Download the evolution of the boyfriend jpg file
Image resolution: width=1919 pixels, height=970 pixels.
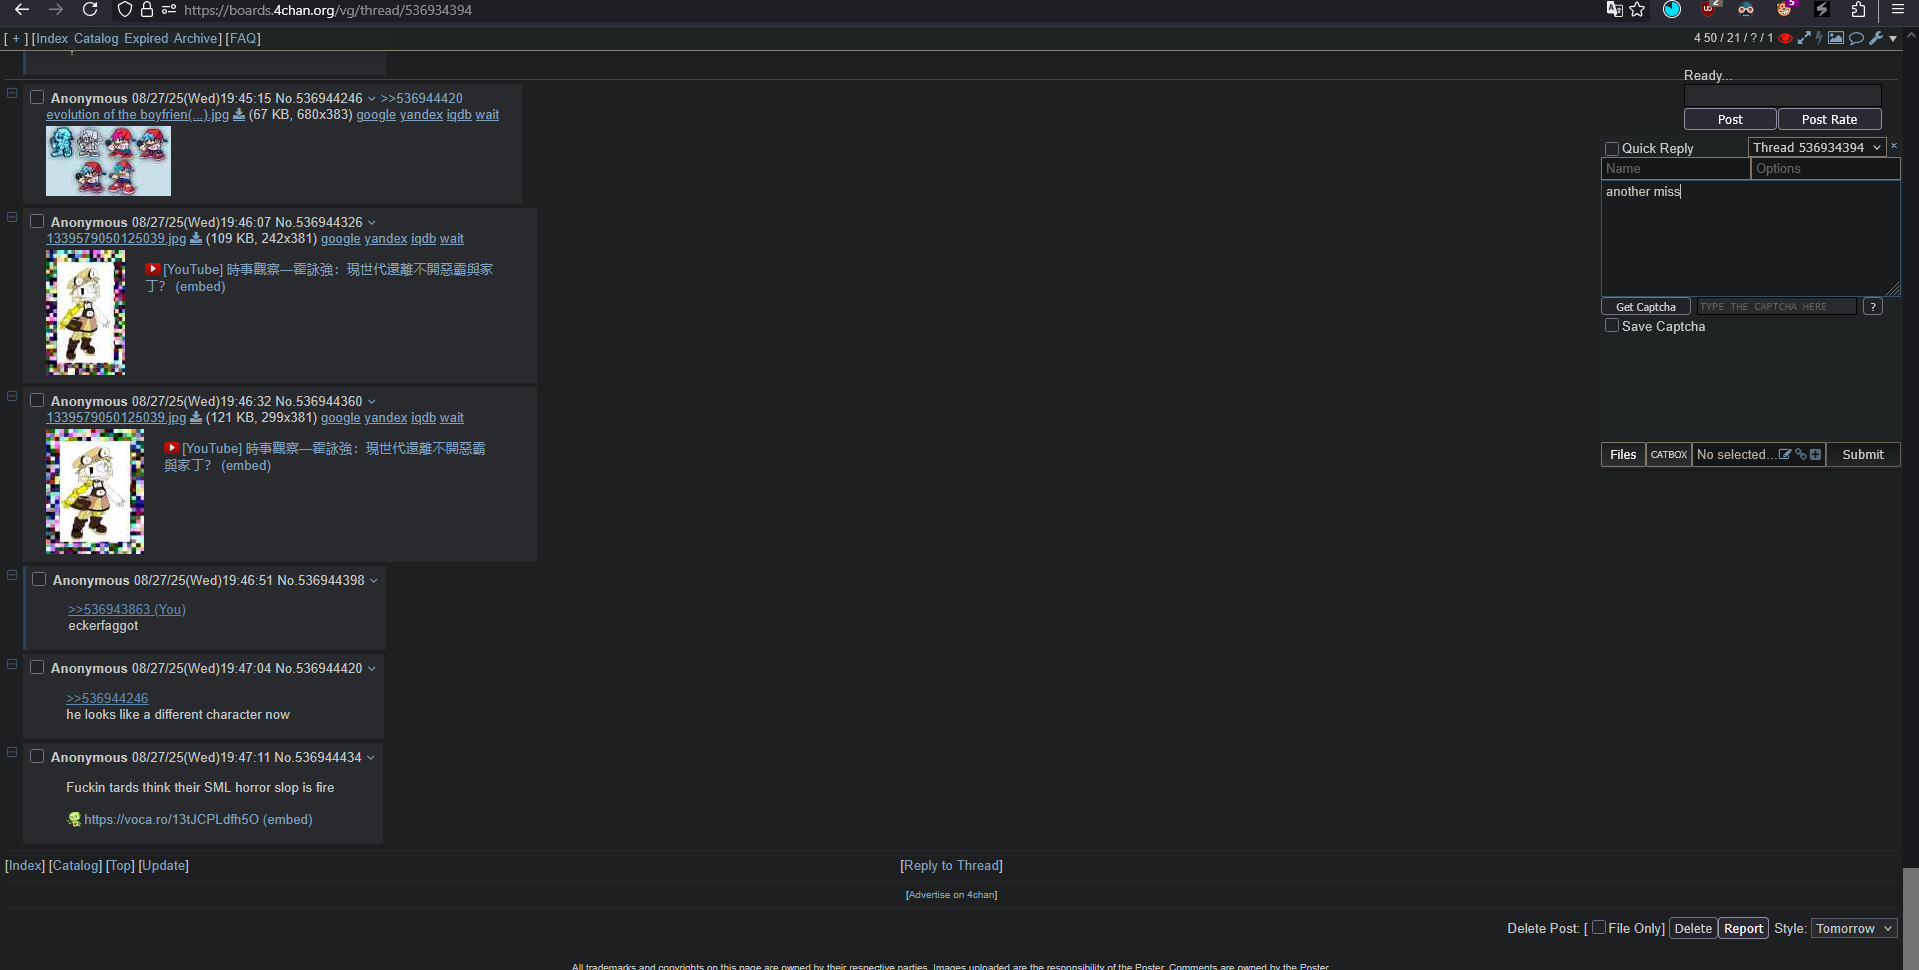[x=239, y=115]
